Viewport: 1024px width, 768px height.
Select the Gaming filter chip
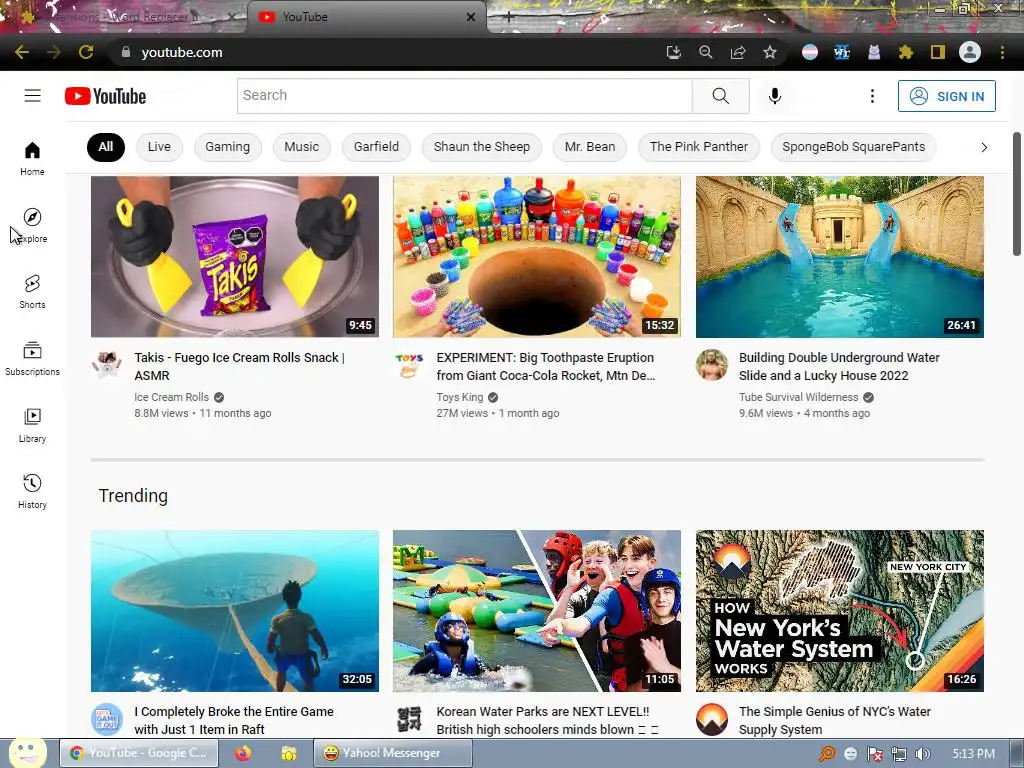(227, 147)
